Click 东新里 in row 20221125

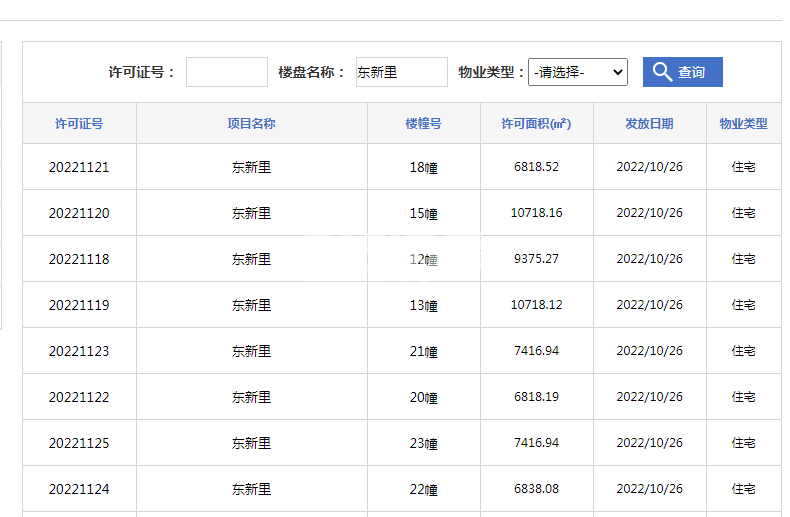pyautogui.click(x=251, y=443)
